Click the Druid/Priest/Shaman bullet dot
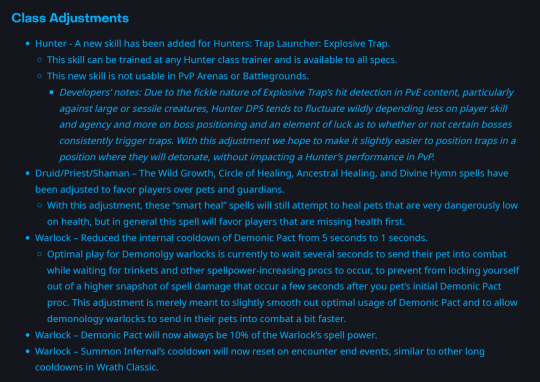This screenshot has height=382, width=540. (28, 173)
